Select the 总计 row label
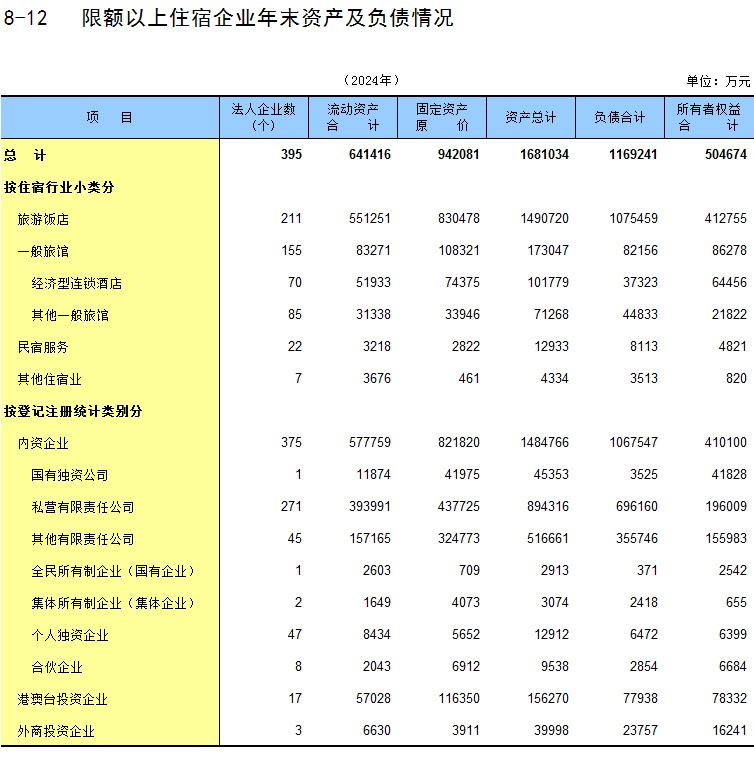This screenshot has width=754, height=779. [x=25, y=155]
